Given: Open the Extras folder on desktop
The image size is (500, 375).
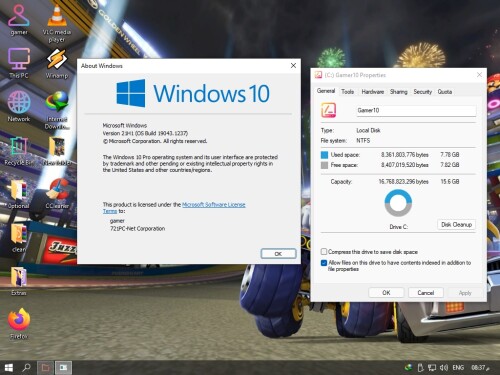Looking at the screenshot, I should coord(19,281).
